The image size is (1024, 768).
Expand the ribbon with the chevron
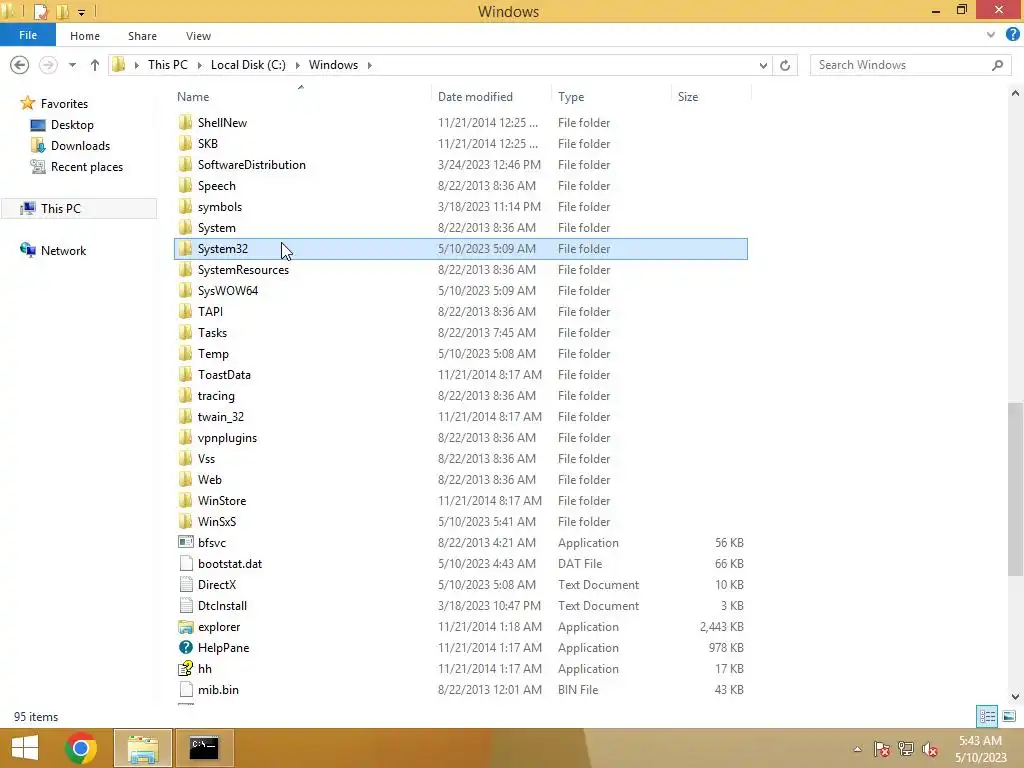pos(991,35)
